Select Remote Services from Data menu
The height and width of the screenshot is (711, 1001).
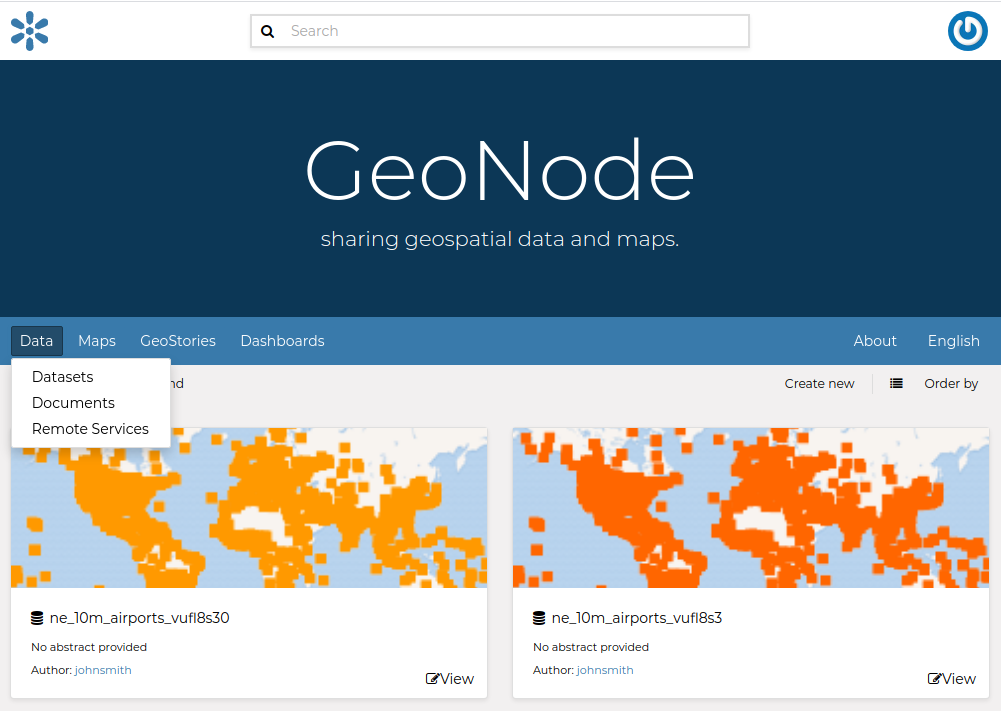90,429
